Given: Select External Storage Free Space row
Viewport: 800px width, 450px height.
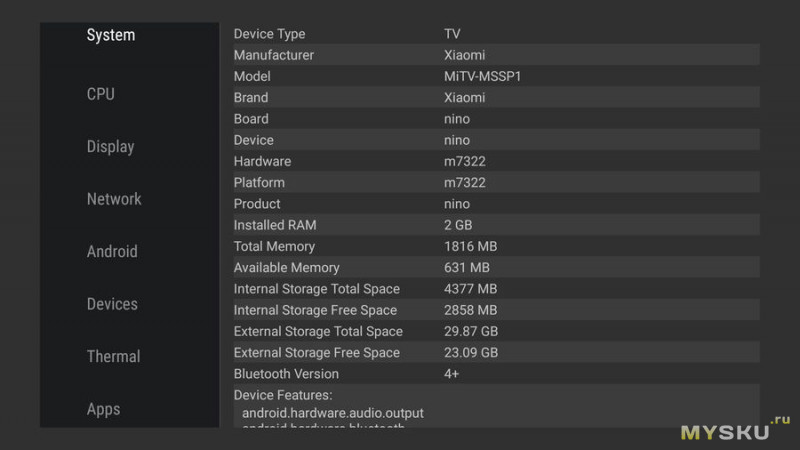Looking at the screenshot, I should click(x=494, y=352).
